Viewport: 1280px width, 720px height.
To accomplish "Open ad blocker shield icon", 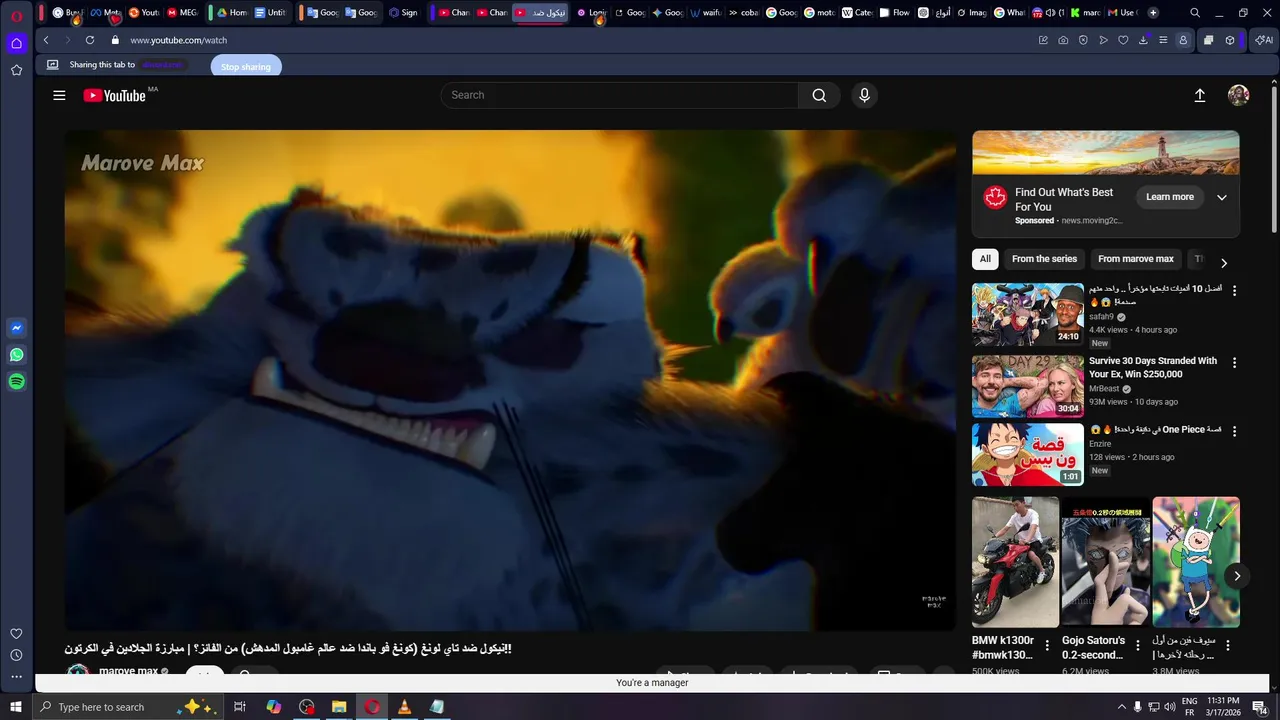I will (x=1083, y=40).
